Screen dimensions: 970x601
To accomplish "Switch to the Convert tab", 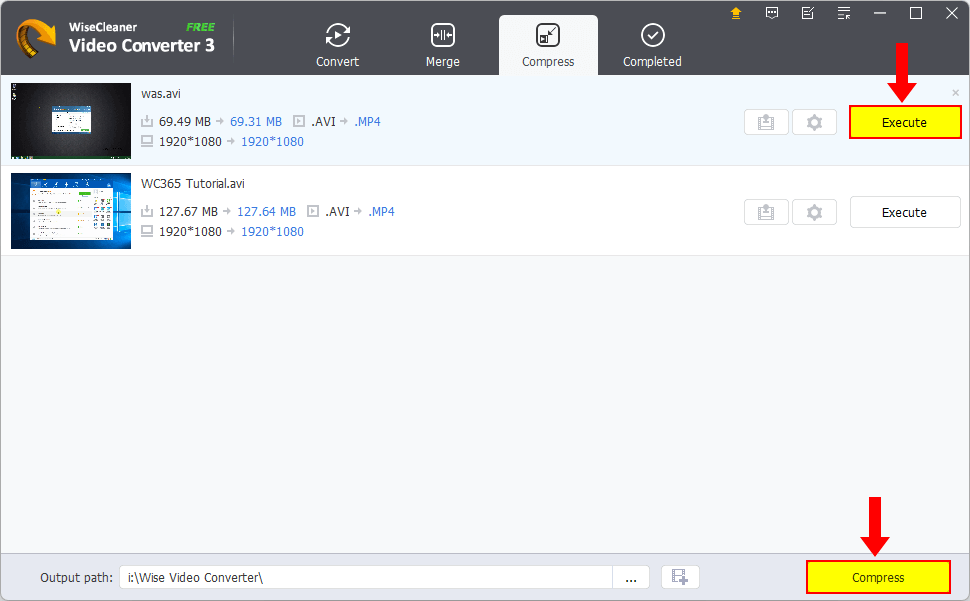I will 338,46.
